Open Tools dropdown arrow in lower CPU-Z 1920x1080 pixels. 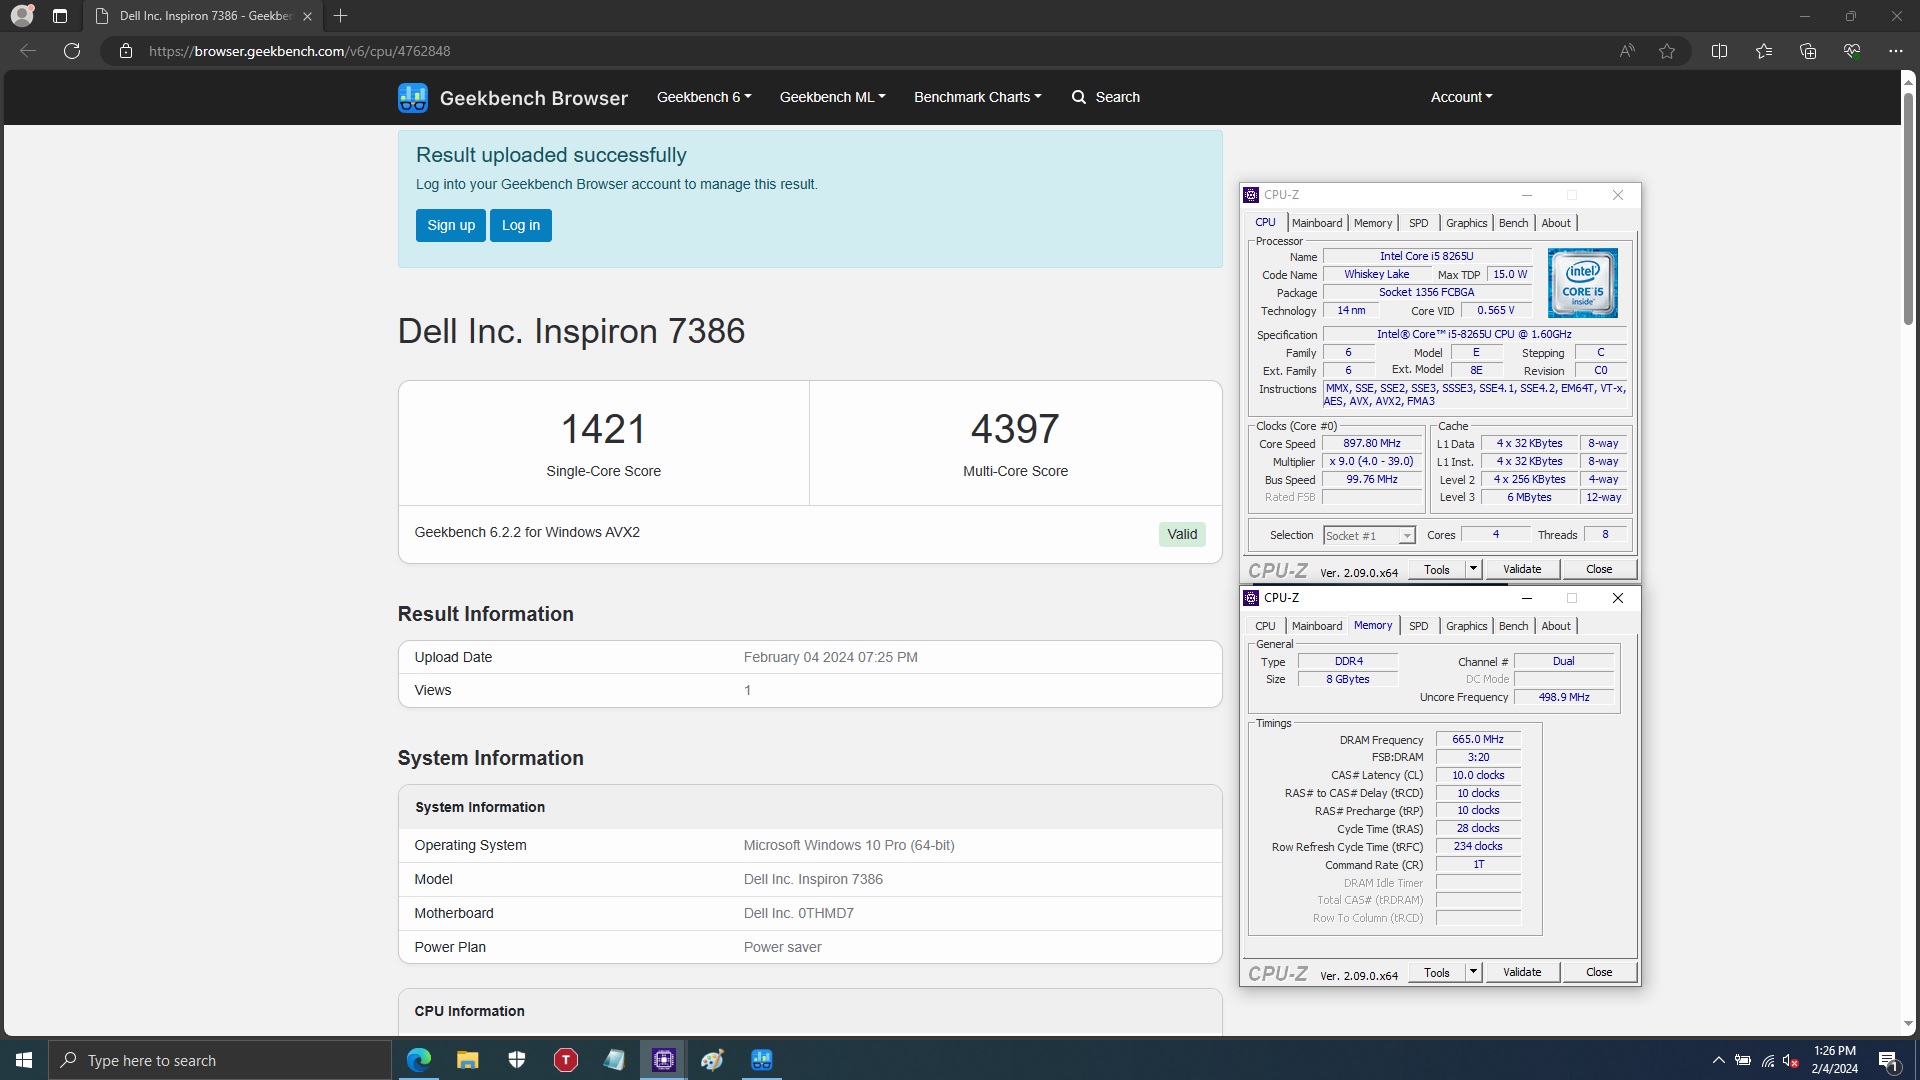pyautogui.click(x=1473, y=972)
